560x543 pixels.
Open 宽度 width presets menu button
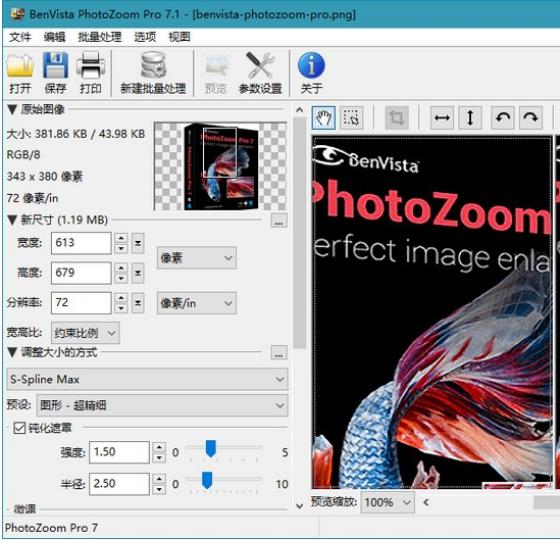click(138, 243)
